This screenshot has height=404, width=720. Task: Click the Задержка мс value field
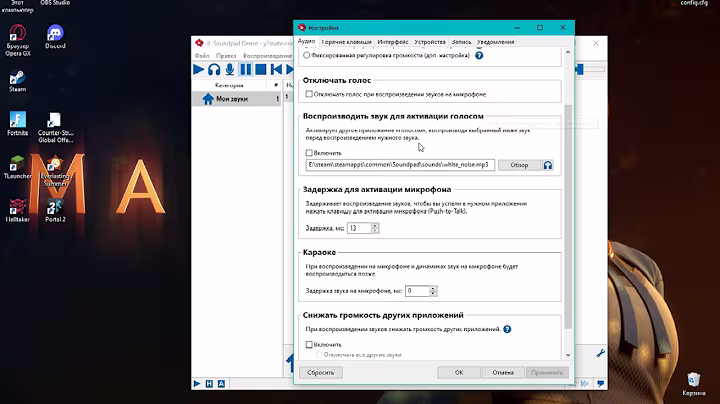(x=359, y=228)
